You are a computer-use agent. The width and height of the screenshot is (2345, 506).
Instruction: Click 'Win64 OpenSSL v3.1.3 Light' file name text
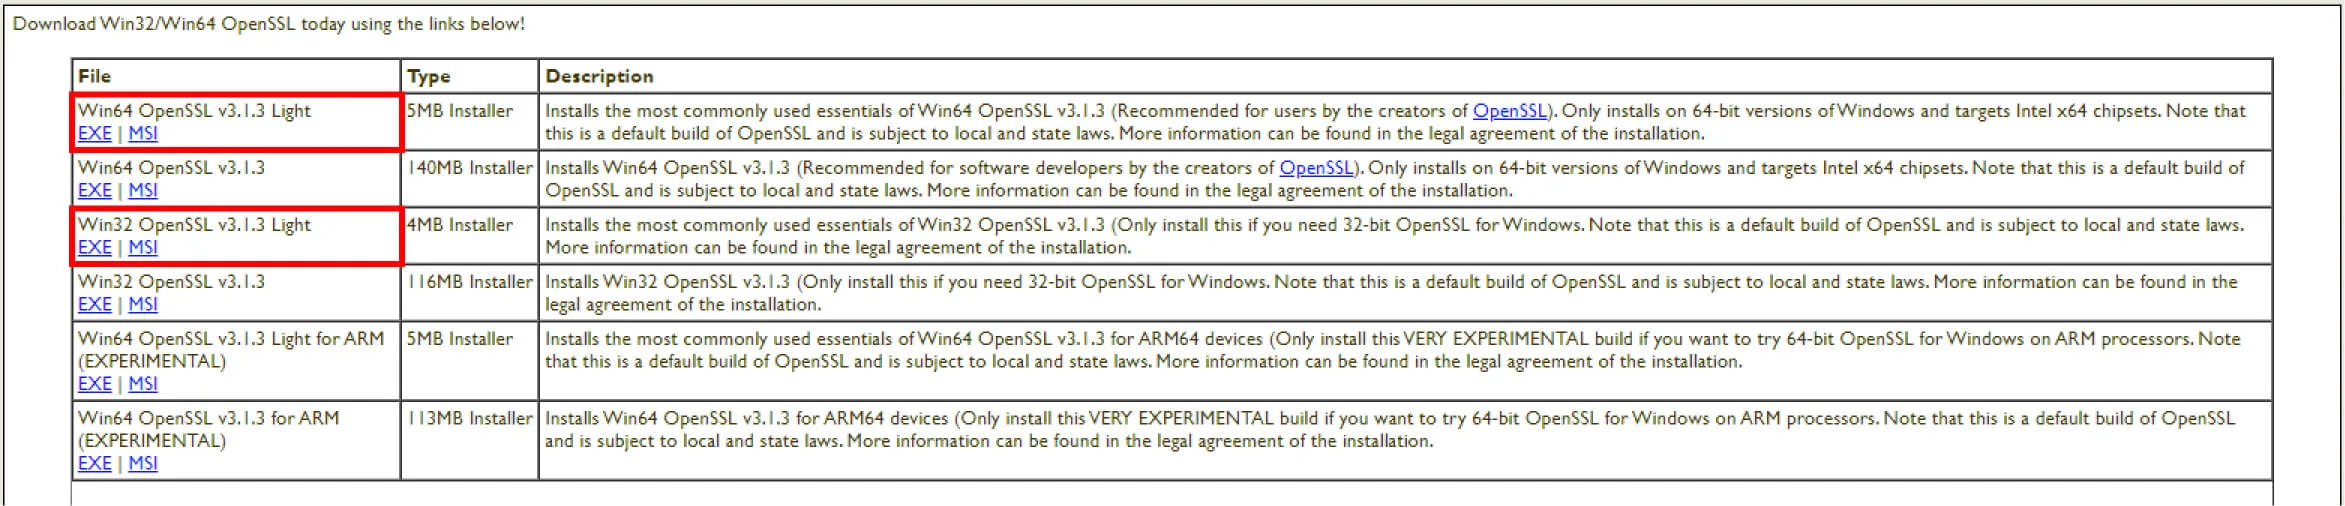pos(194,111)
